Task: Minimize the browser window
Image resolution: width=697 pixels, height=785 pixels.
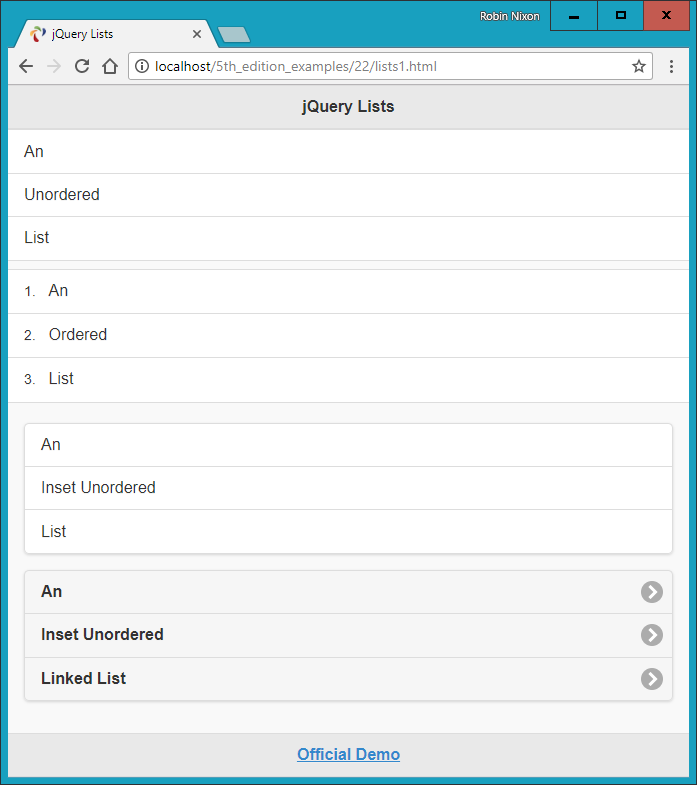Action: tap(574, 16)
